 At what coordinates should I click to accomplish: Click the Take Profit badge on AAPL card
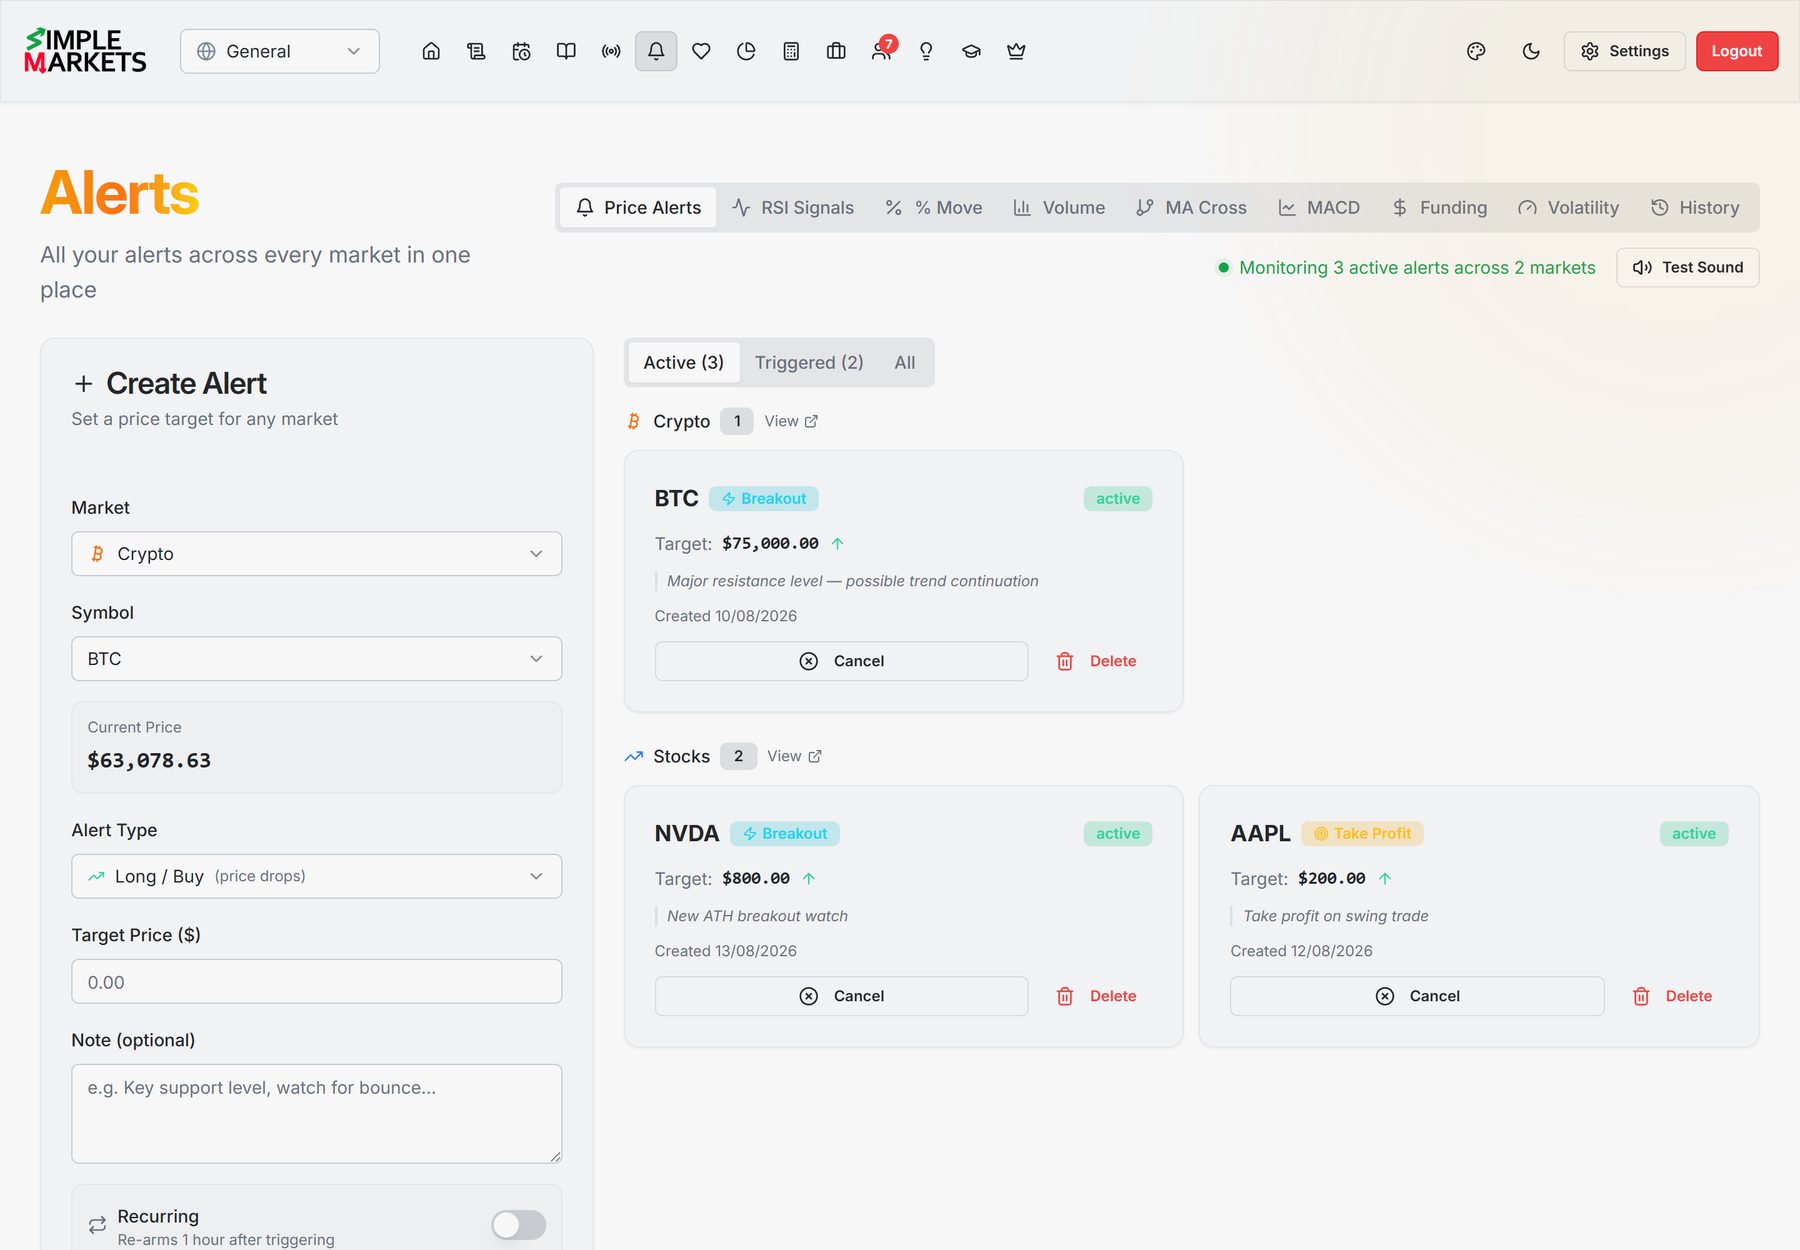(1362, 833)
